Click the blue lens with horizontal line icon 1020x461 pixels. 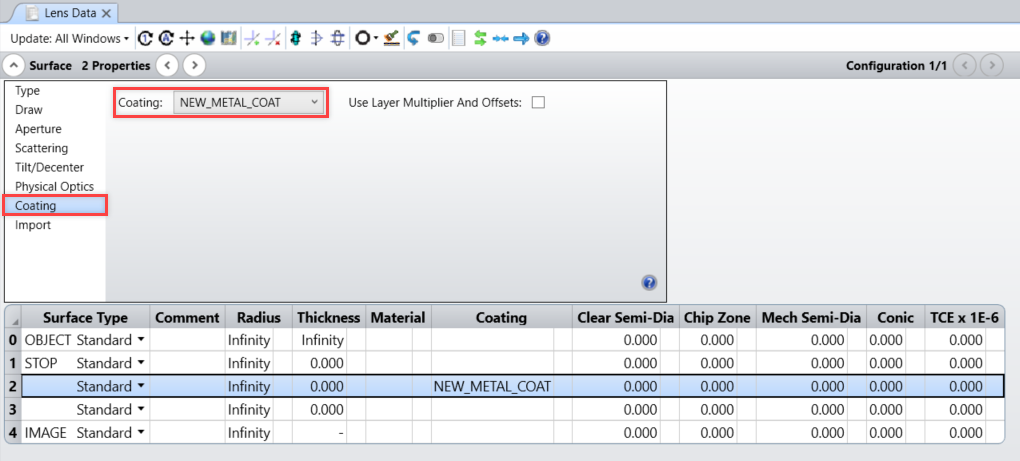[316, 39]
